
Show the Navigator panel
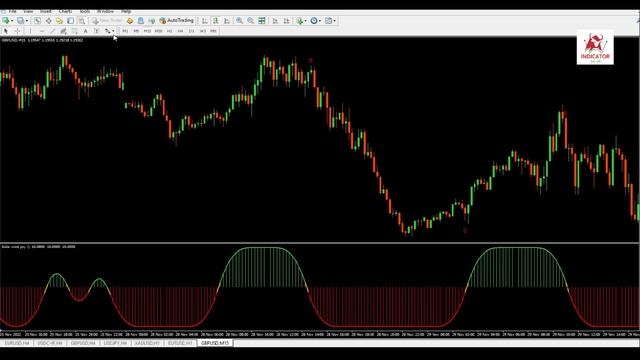60,20
